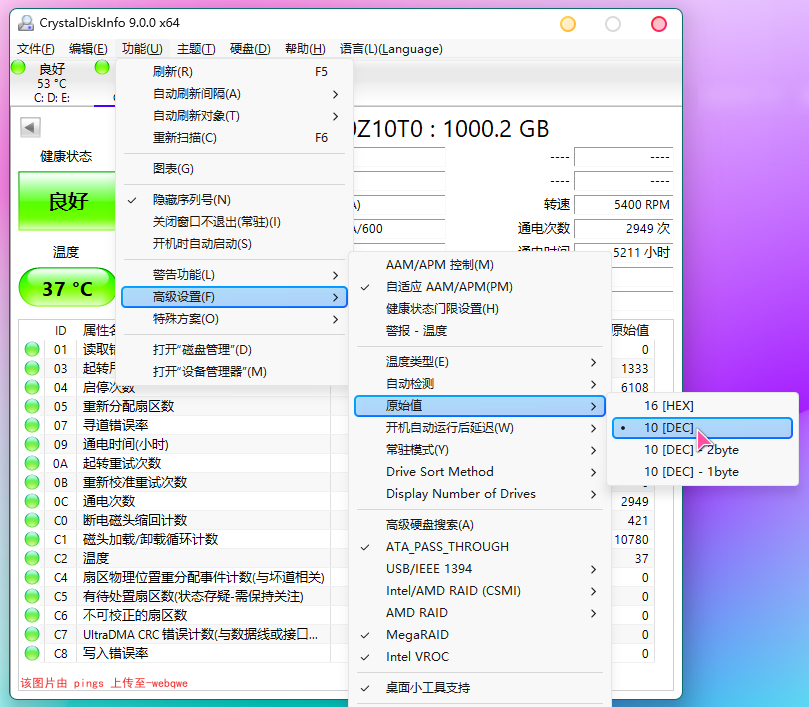Open 图表(G) graph
Image resolution: width=809 pixels, height=707 pixels.
point(234,169)
